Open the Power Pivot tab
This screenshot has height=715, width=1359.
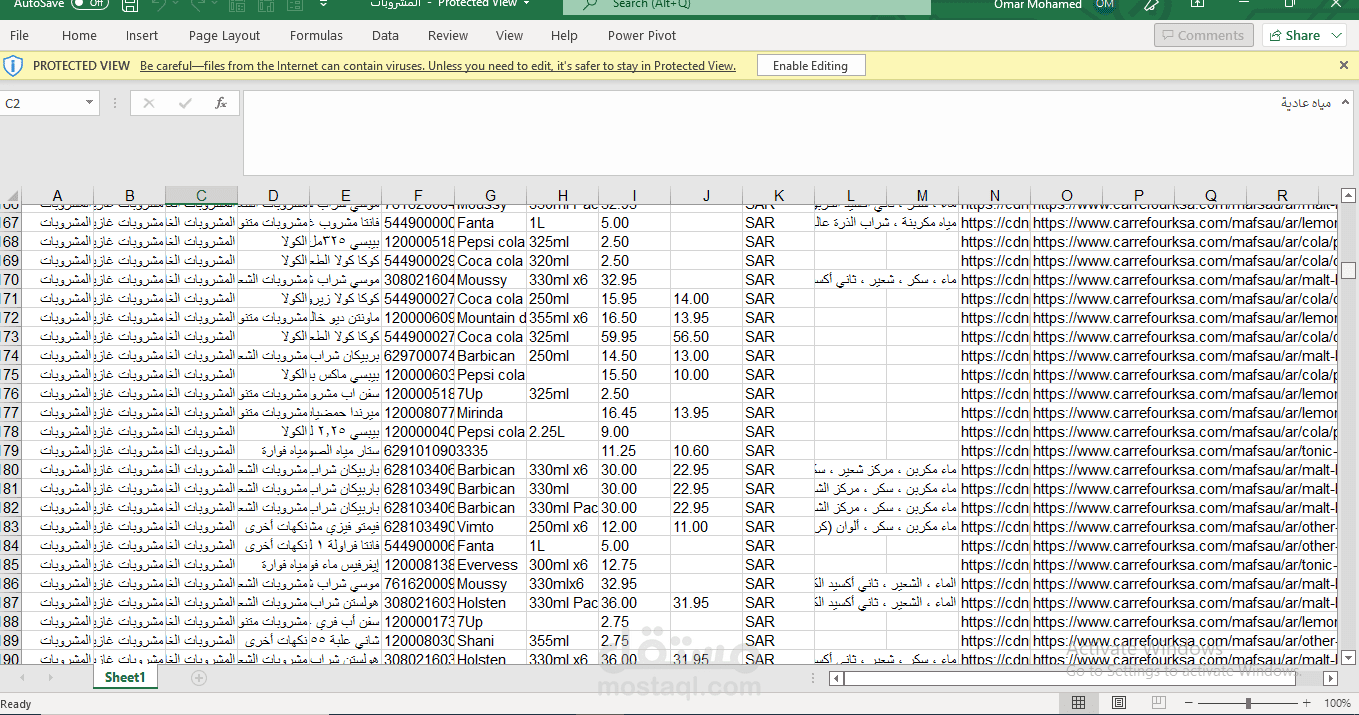pos(642,35)
